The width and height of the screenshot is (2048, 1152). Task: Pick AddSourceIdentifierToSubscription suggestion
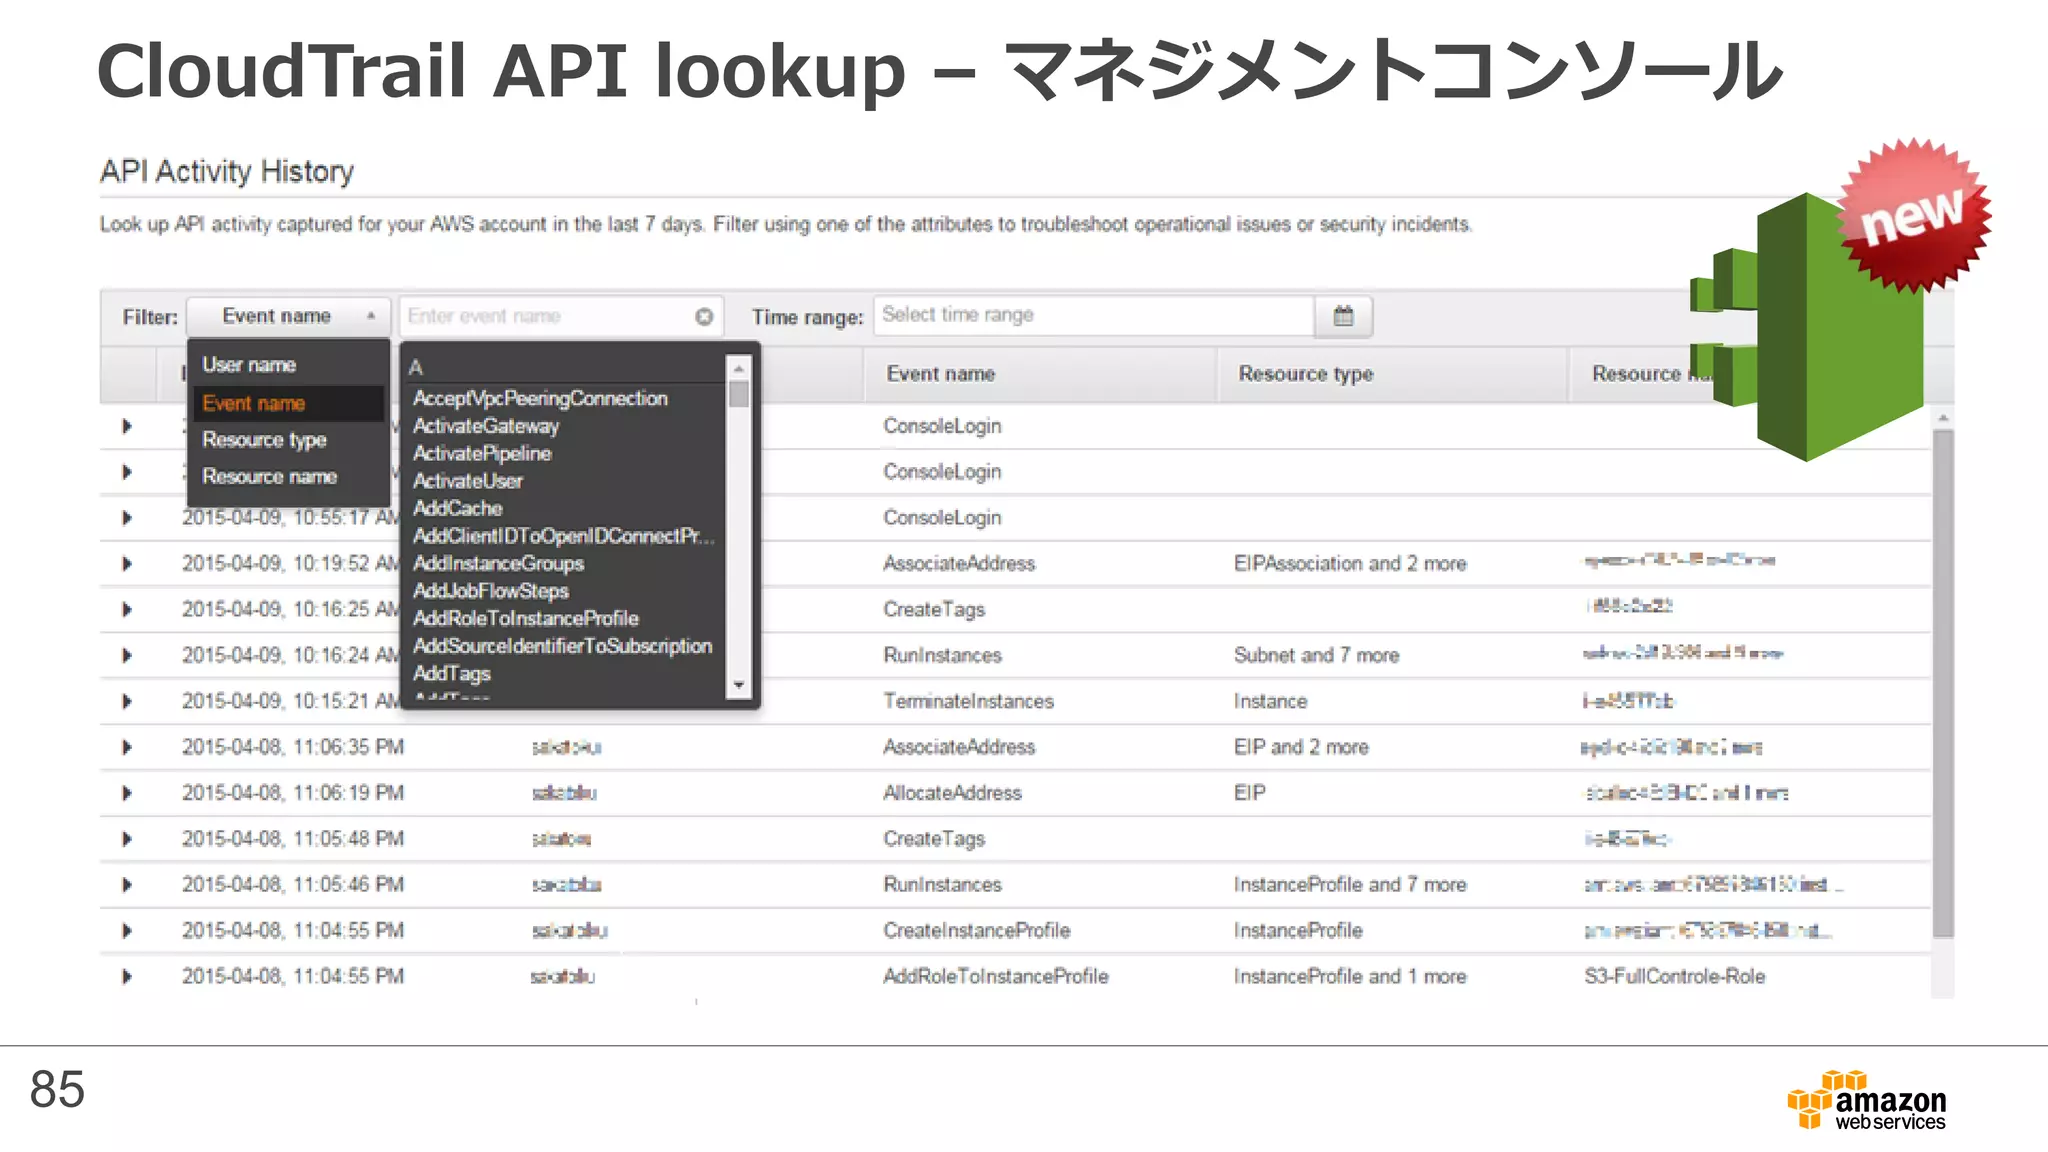(x=562, y=646)
